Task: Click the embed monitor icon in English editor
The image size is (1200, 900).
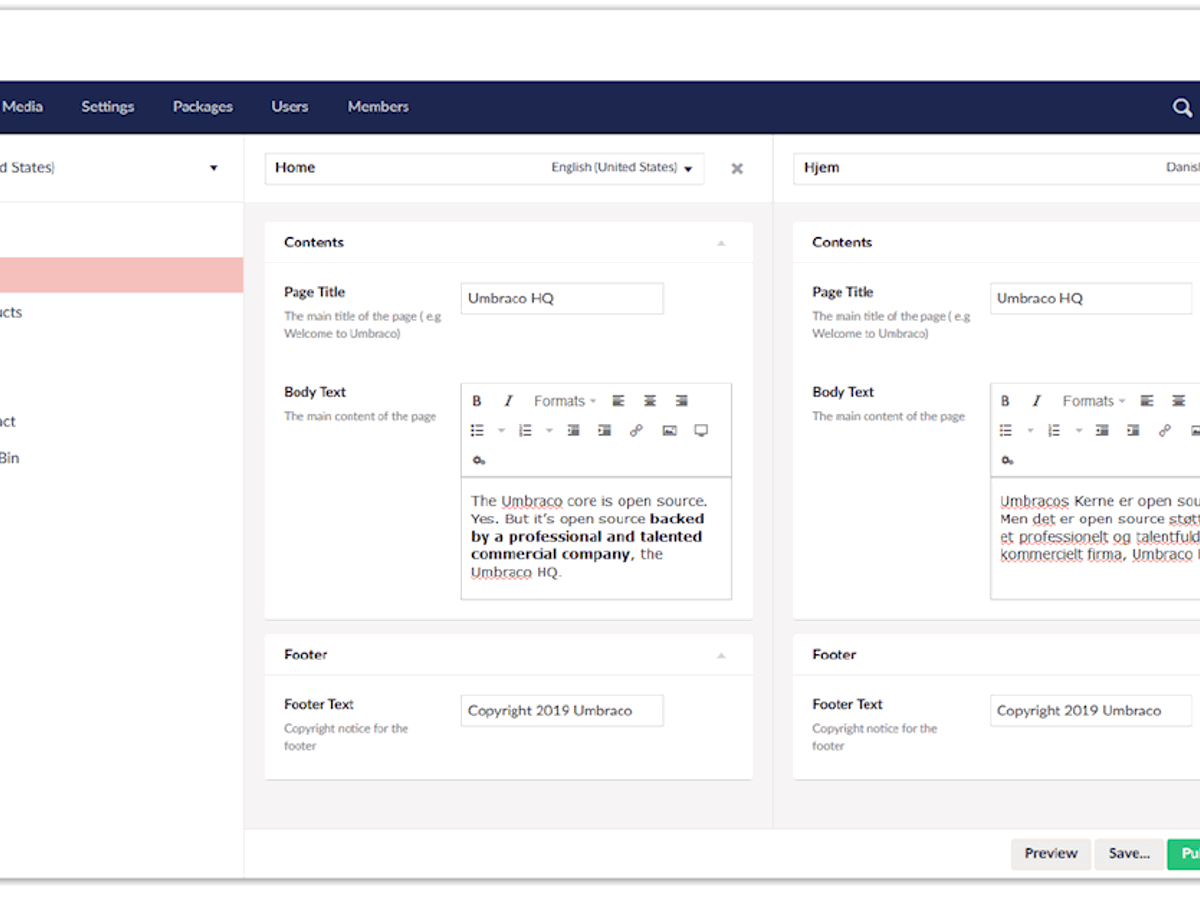Action: coord(701,431)
